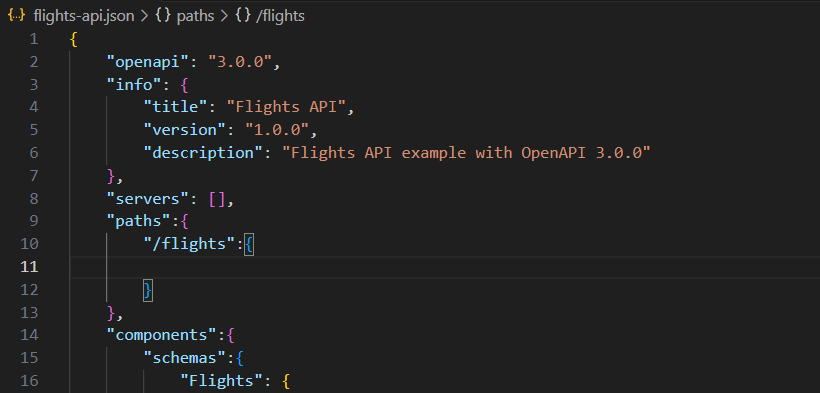Click line number 11 in gutter

[29, 267]
